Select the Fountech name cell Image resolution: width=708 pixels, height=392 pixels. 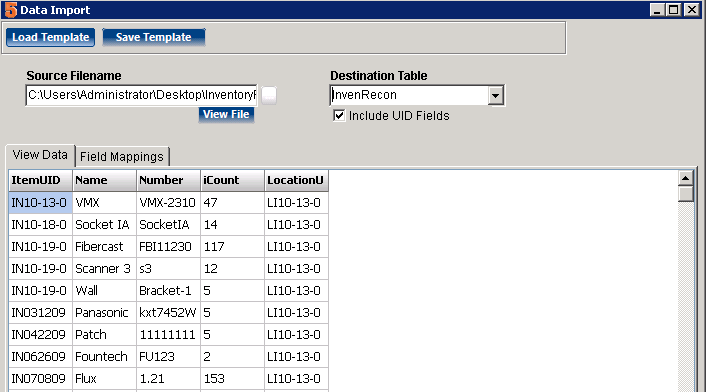click(104, 357)
